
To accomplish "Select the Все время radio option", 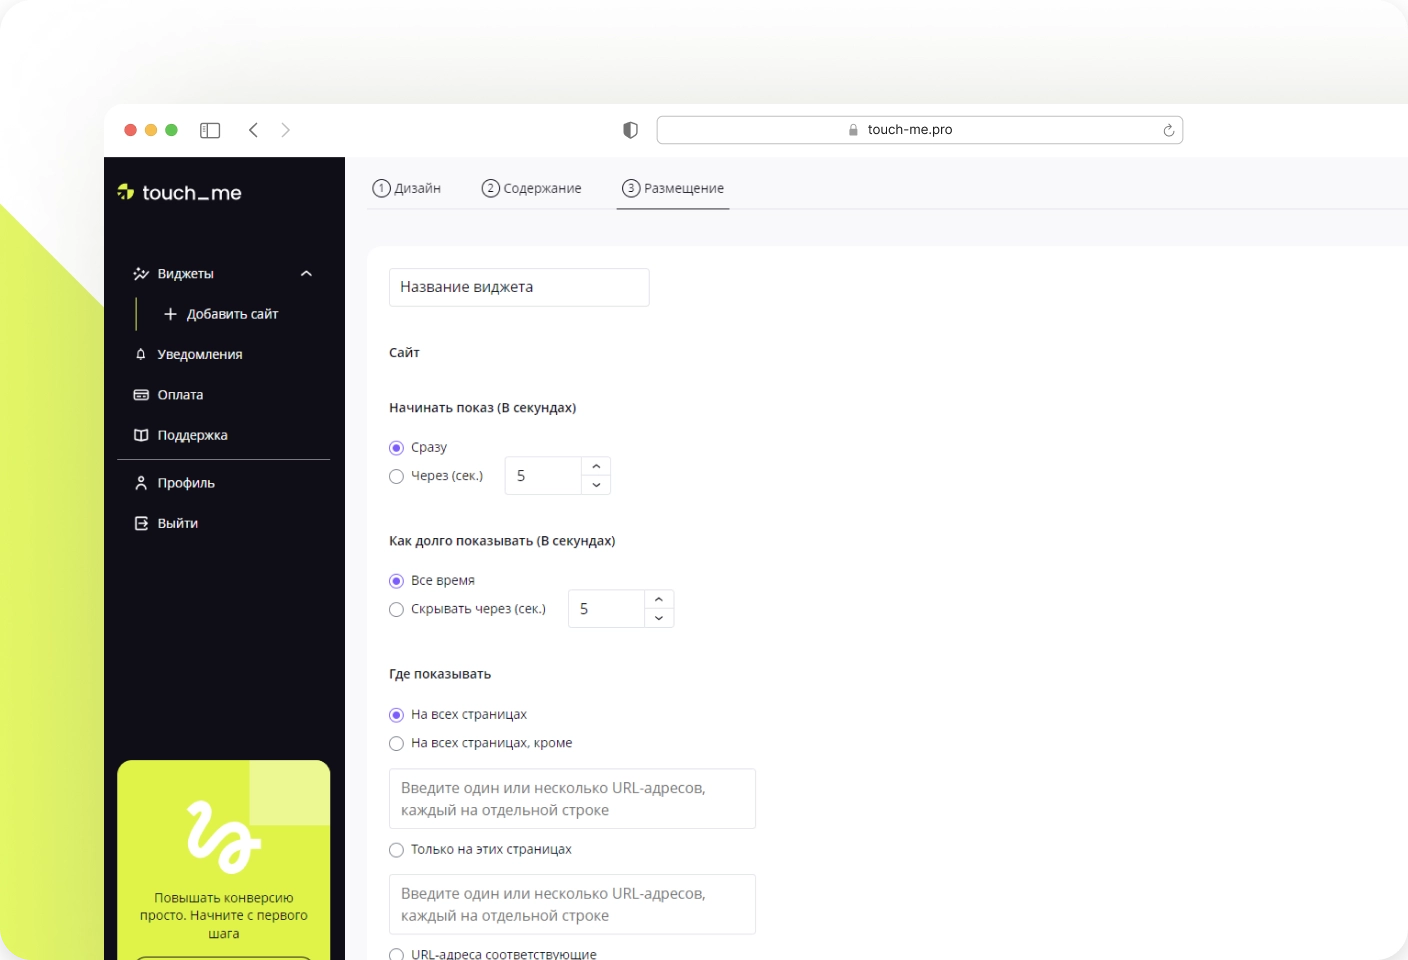I will 396,581.
